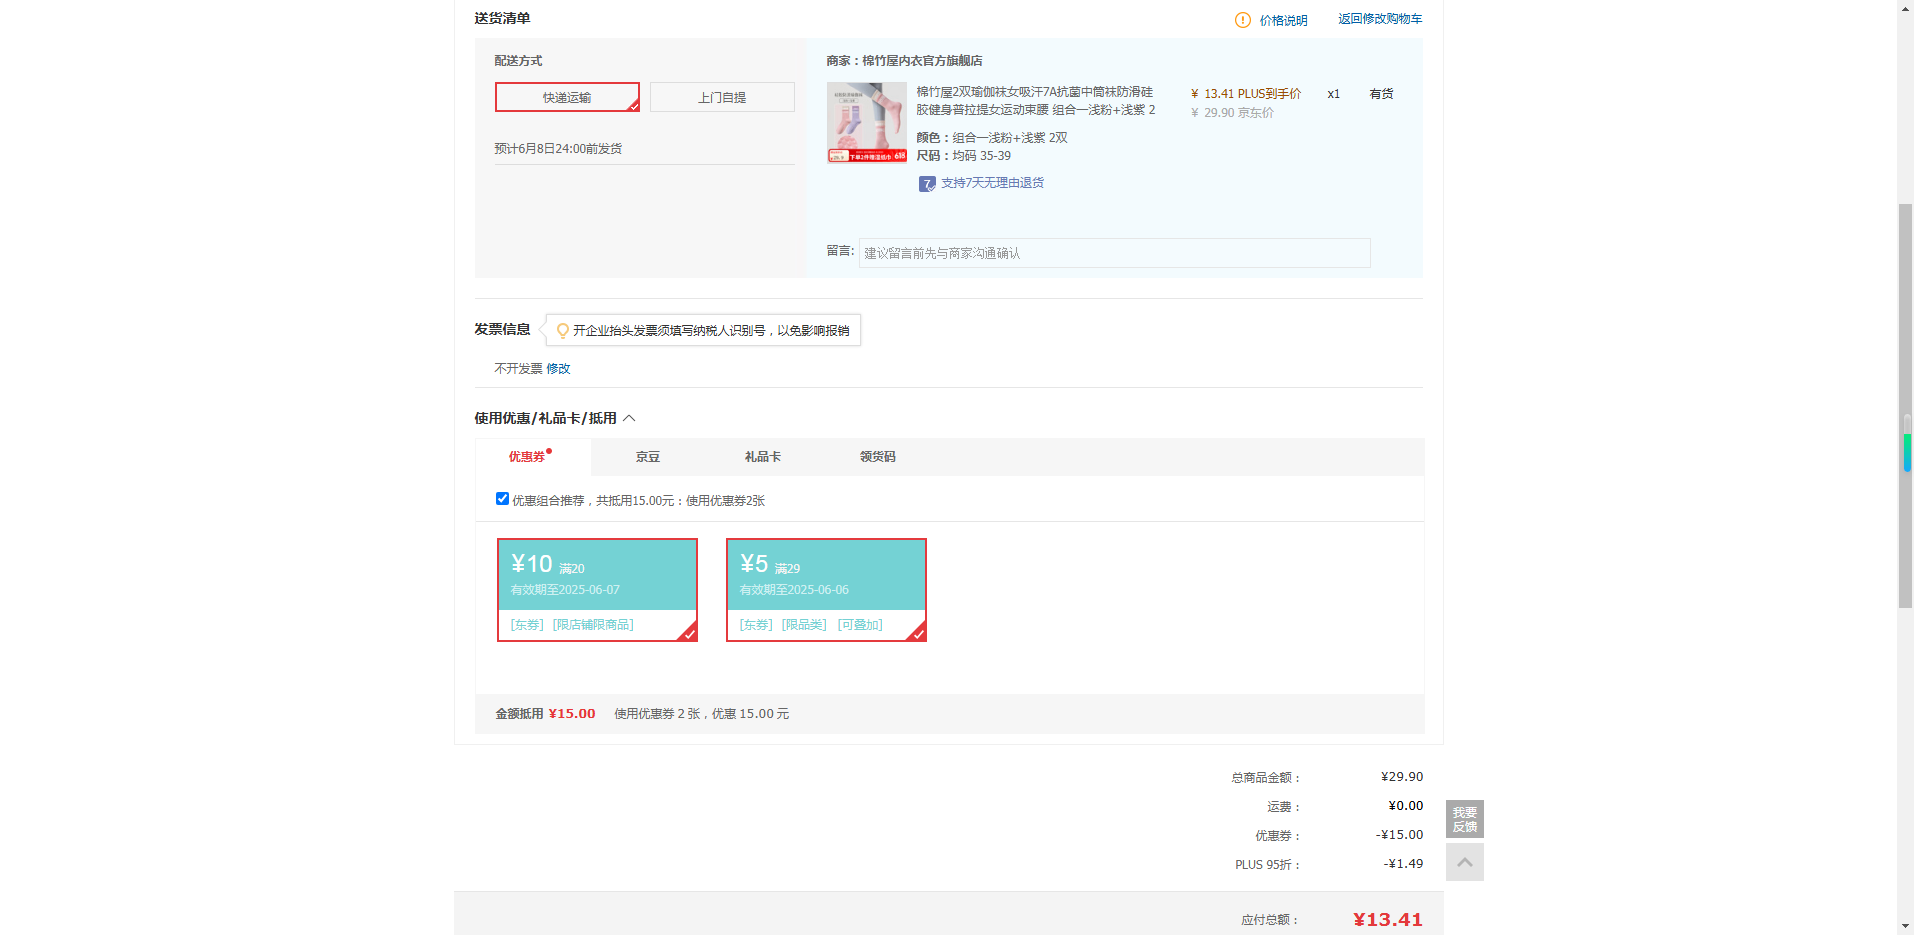Switch to 京豆 tab
The width and height of the screenshot is (1914, 935).
(648, 457)
